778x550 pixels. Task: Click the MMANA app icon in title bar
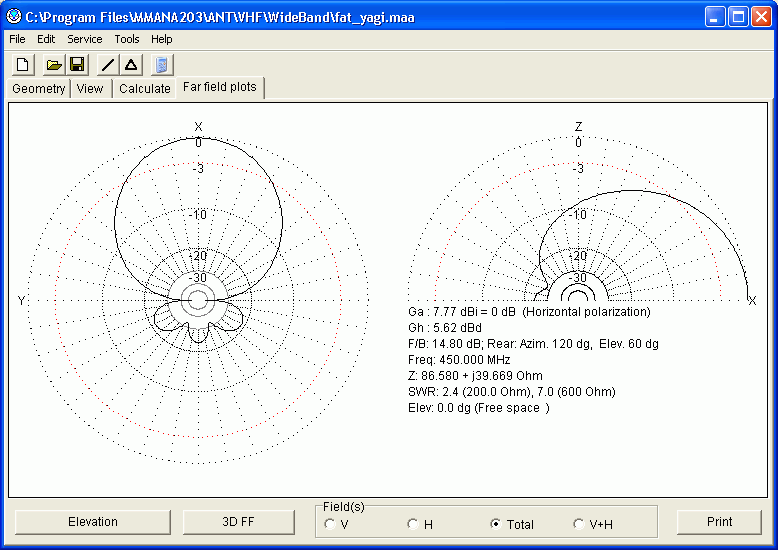point(13,17)
